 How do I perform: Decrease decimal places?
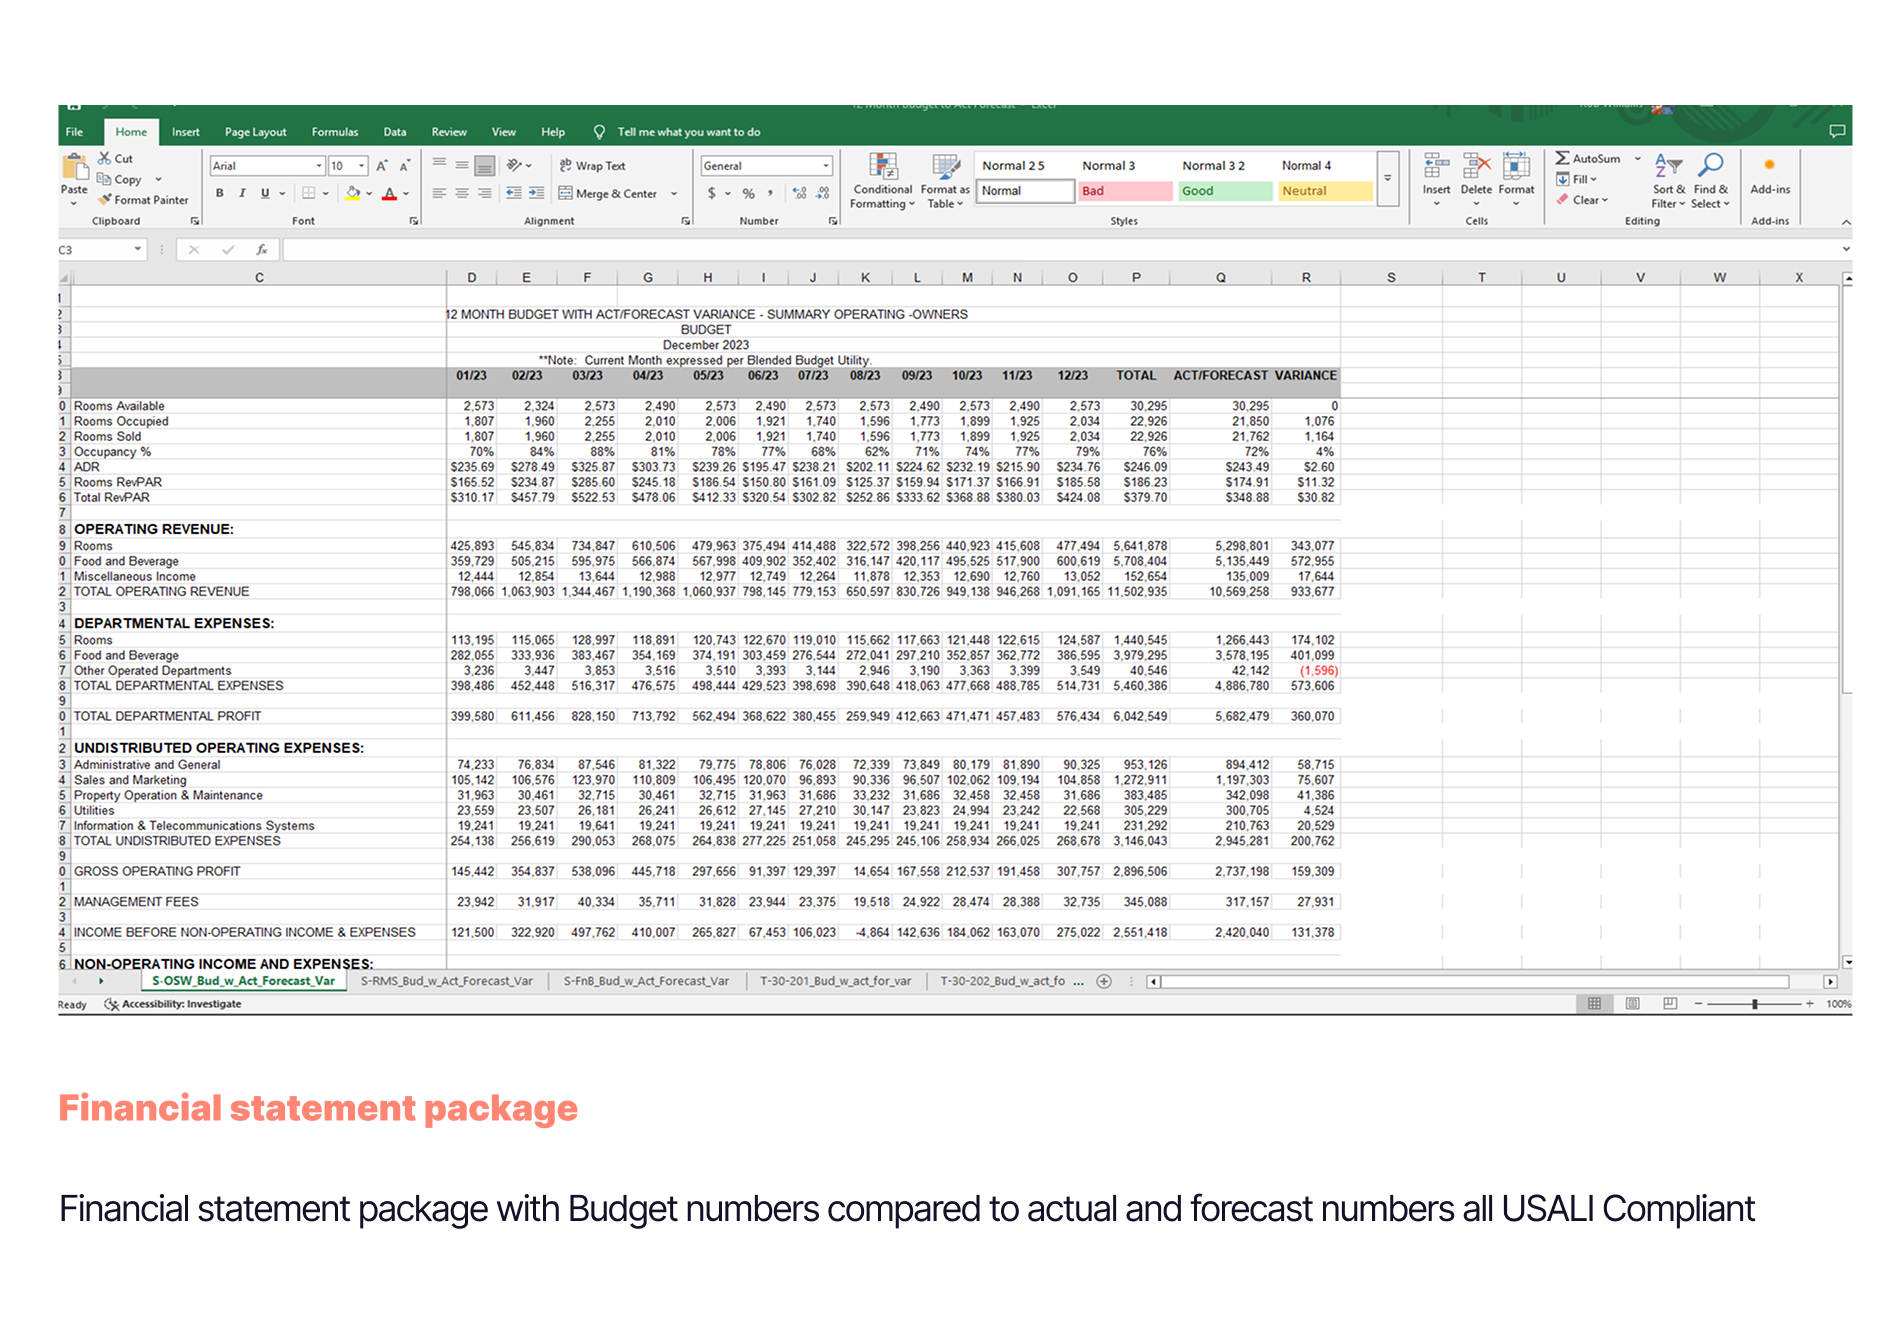tap(822, 193)
